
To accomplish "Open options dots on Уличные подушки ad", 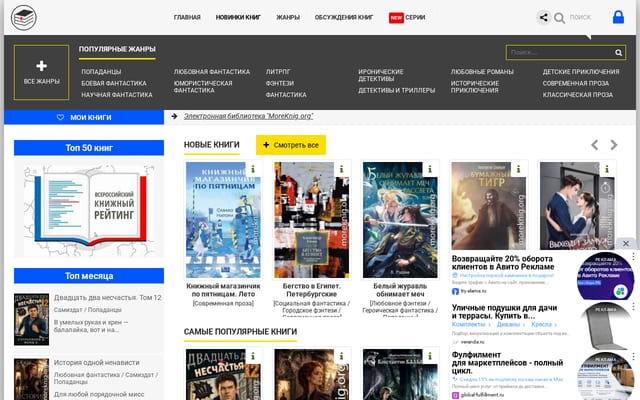I will (x=633, y=306).
